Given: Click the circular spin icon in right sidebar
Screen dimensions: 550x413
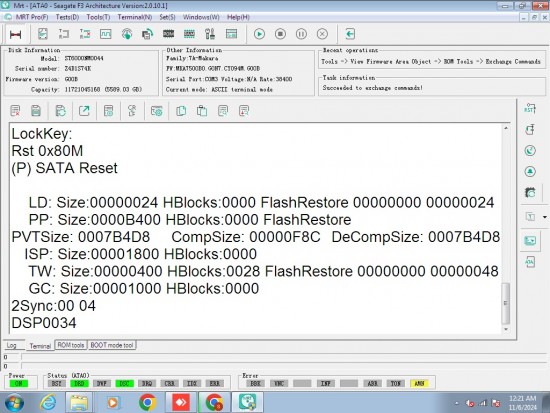Looking at the screenshot, I should click(530, 151).
